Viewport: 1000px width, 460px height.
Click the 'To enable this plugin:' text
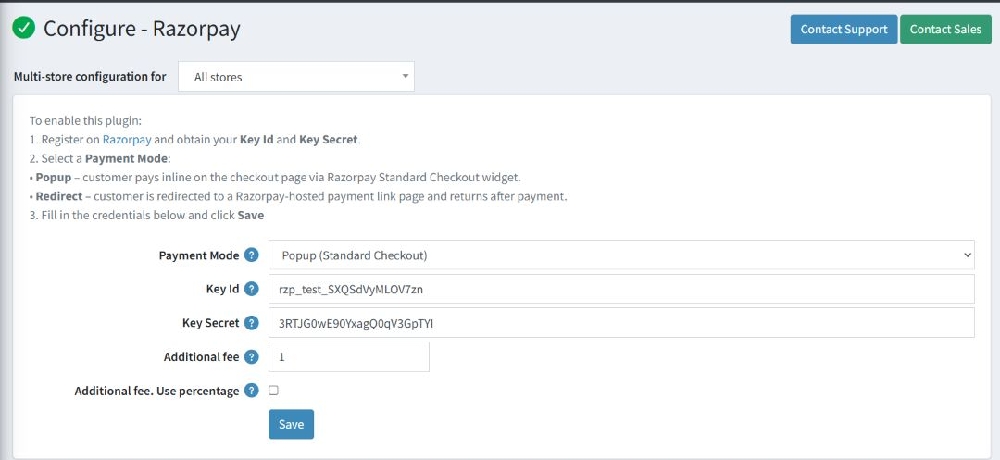[x=85, y=121]
